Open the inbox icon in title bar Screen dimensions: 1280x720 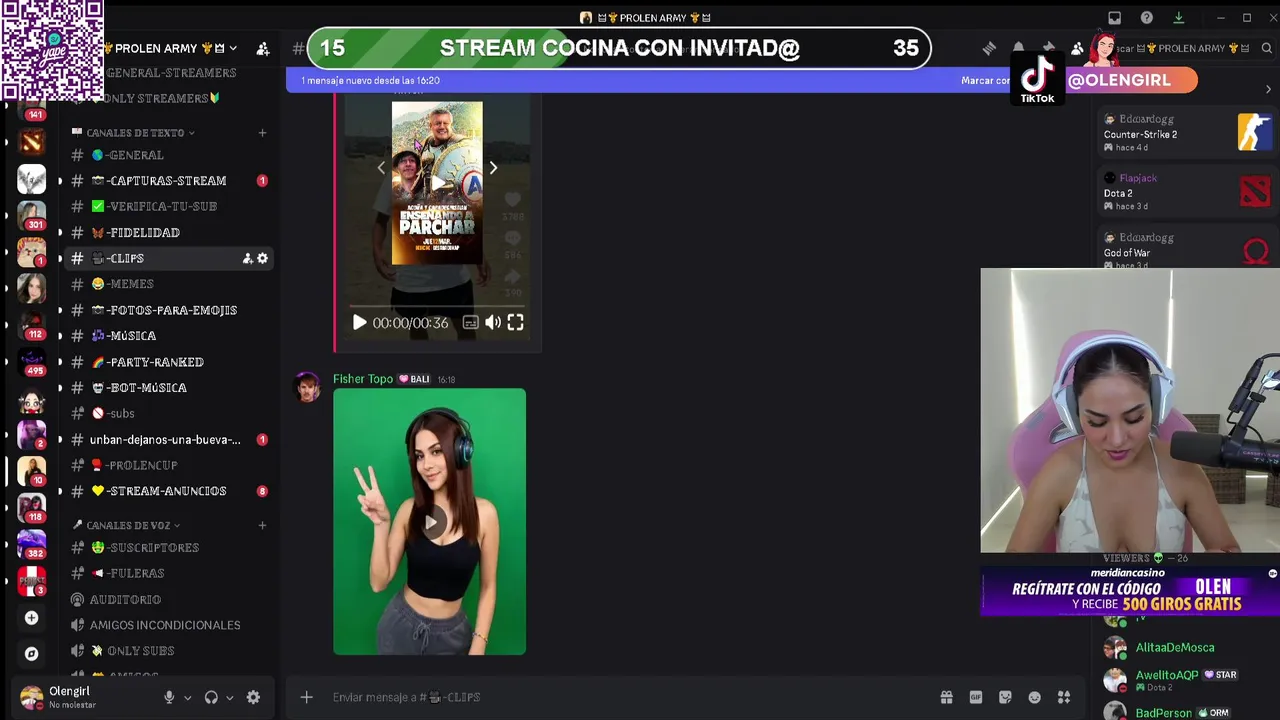pyautogui.click(x=1115, y=18)
